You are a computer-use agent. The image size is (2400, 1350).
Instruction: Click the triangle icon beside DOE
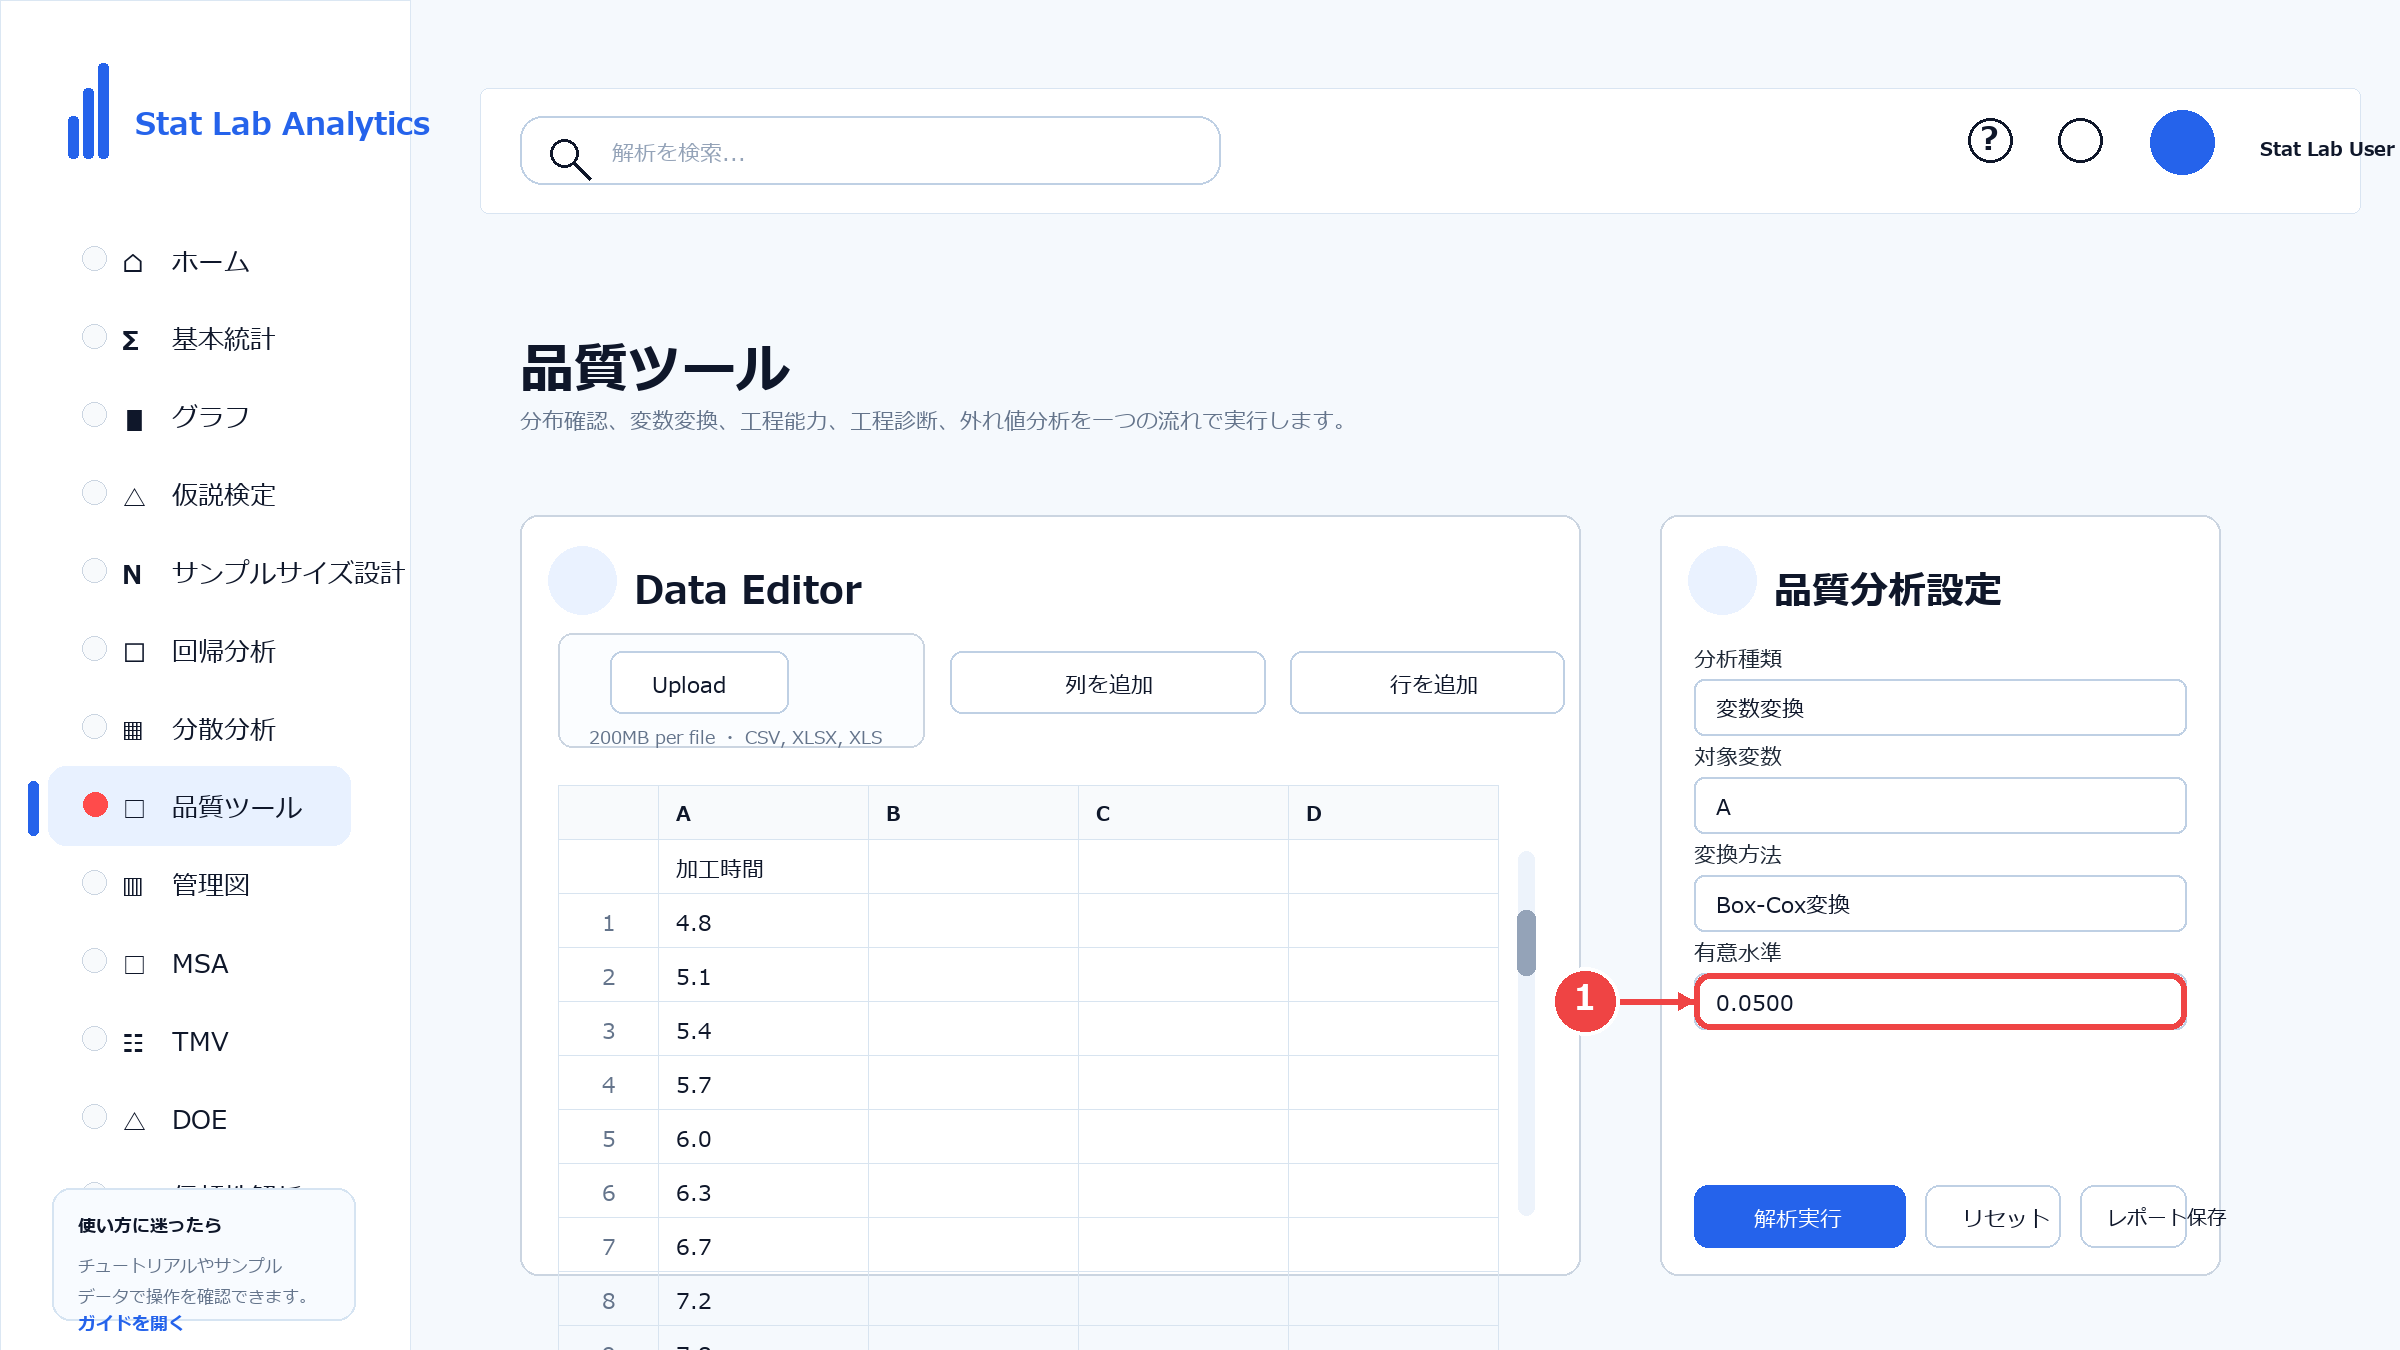point(134,1120)
